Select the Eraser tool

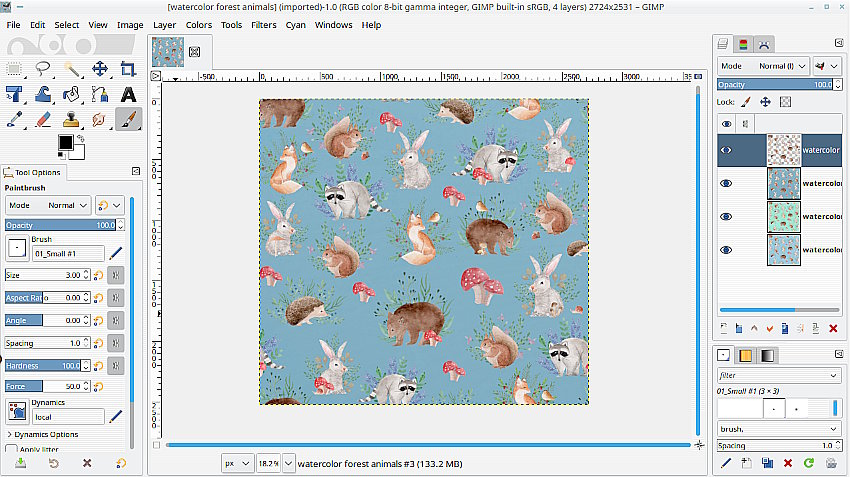[43, 120]
